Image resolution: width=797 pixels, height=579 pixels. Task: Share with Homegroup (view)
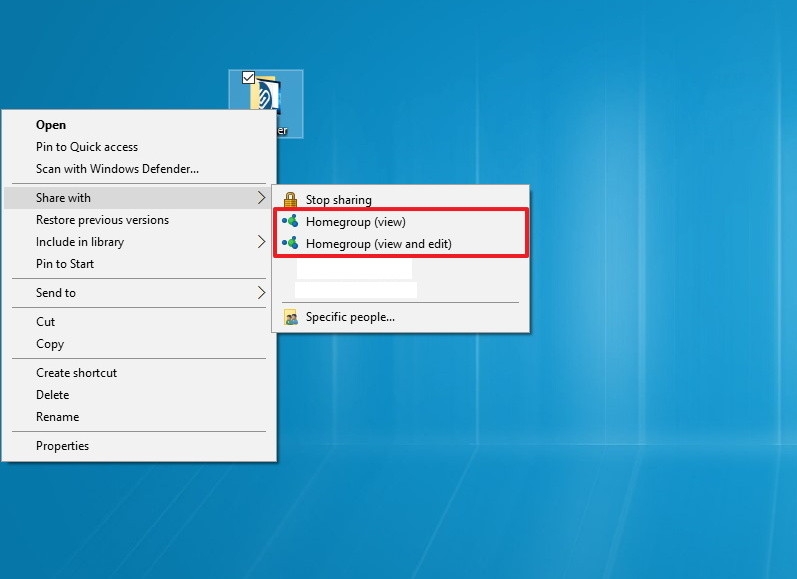point(401,221)
